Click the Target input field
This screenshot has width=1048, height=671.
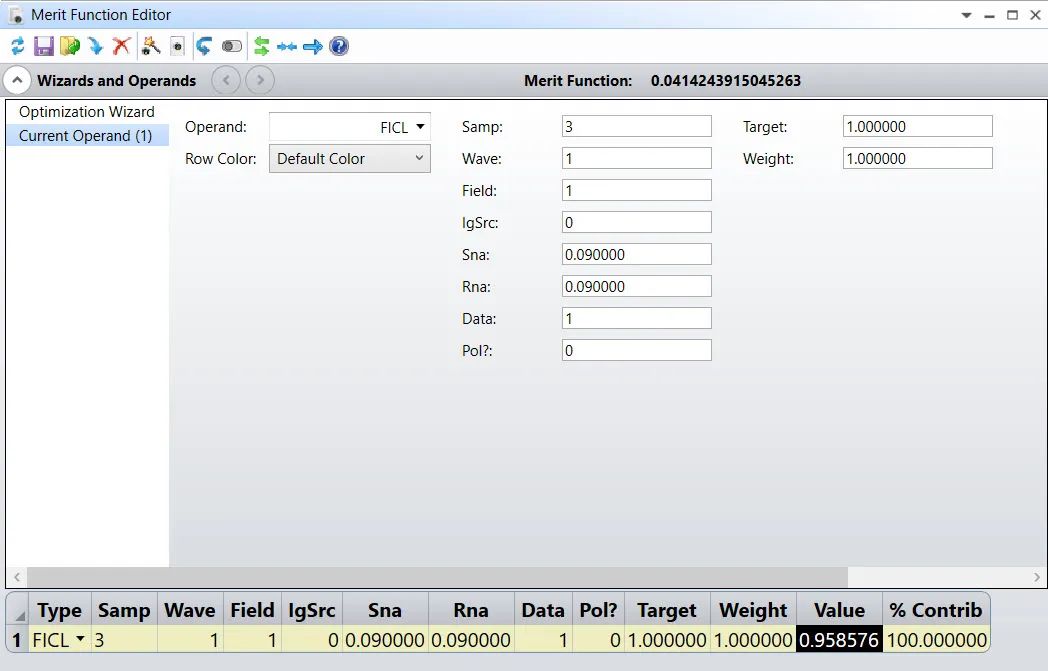(917, 126)
